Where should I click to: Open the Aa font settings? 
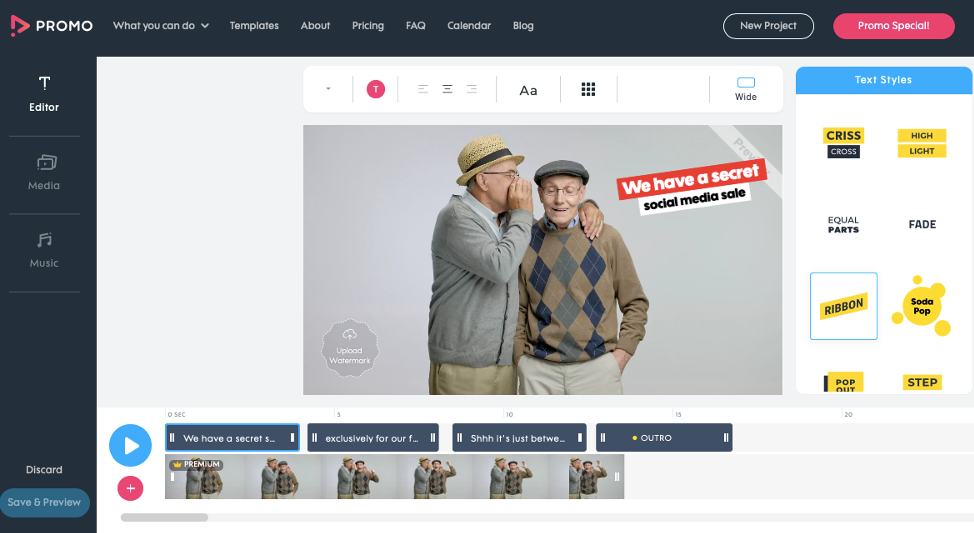[x=528, y=90]
